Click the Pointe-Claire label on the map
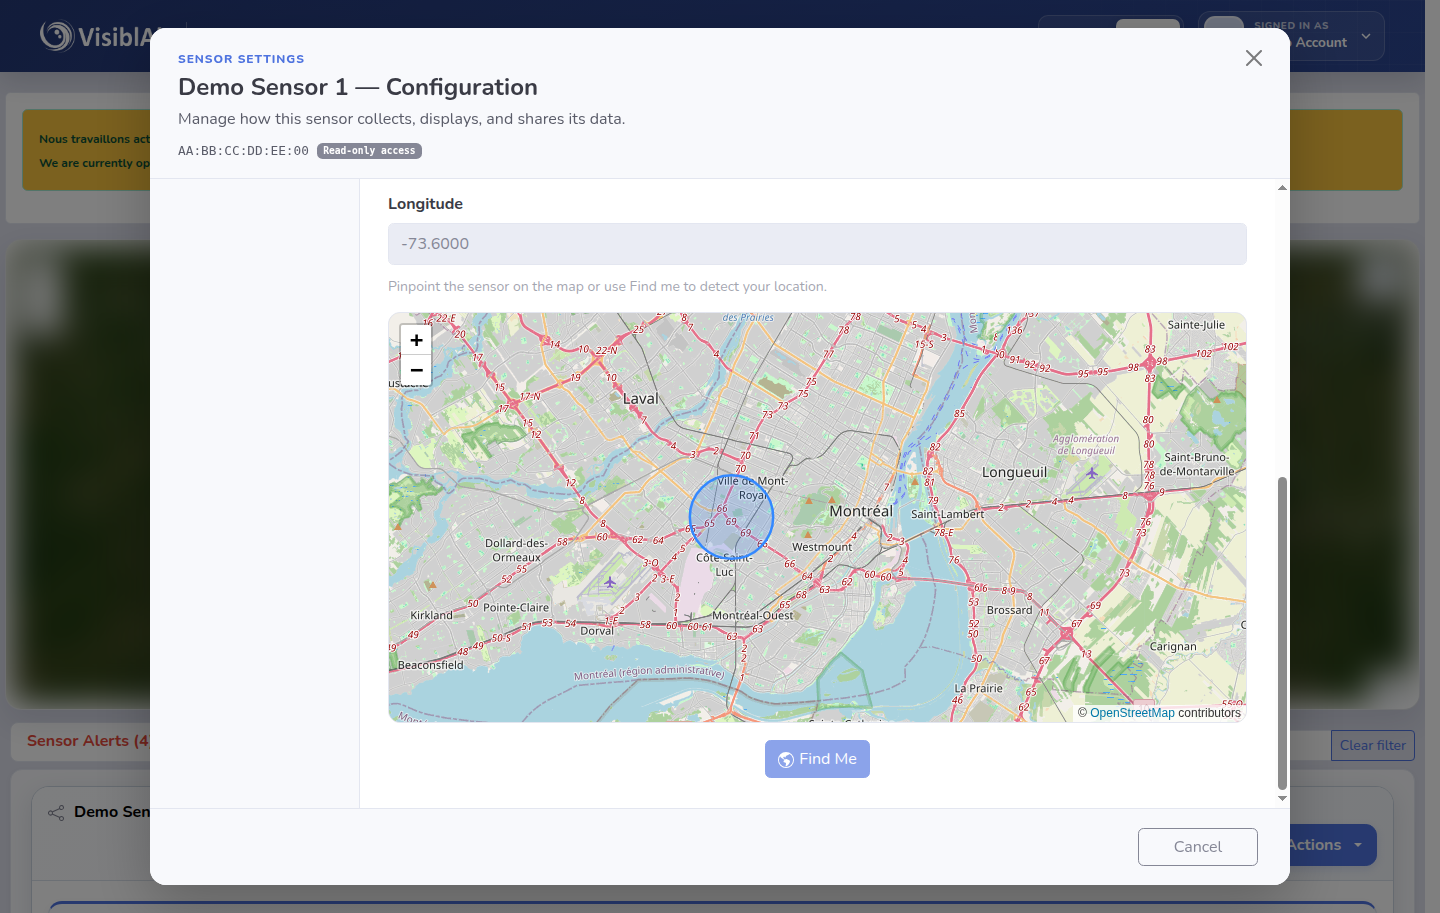This screenshot has width=1440, height=913. coord(516,607)
